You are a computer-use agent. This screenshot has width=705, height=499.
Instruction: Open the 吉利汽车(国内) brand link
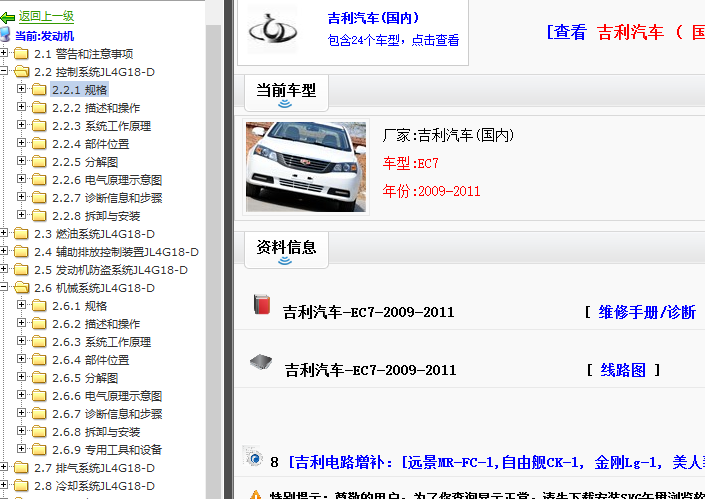373,18
